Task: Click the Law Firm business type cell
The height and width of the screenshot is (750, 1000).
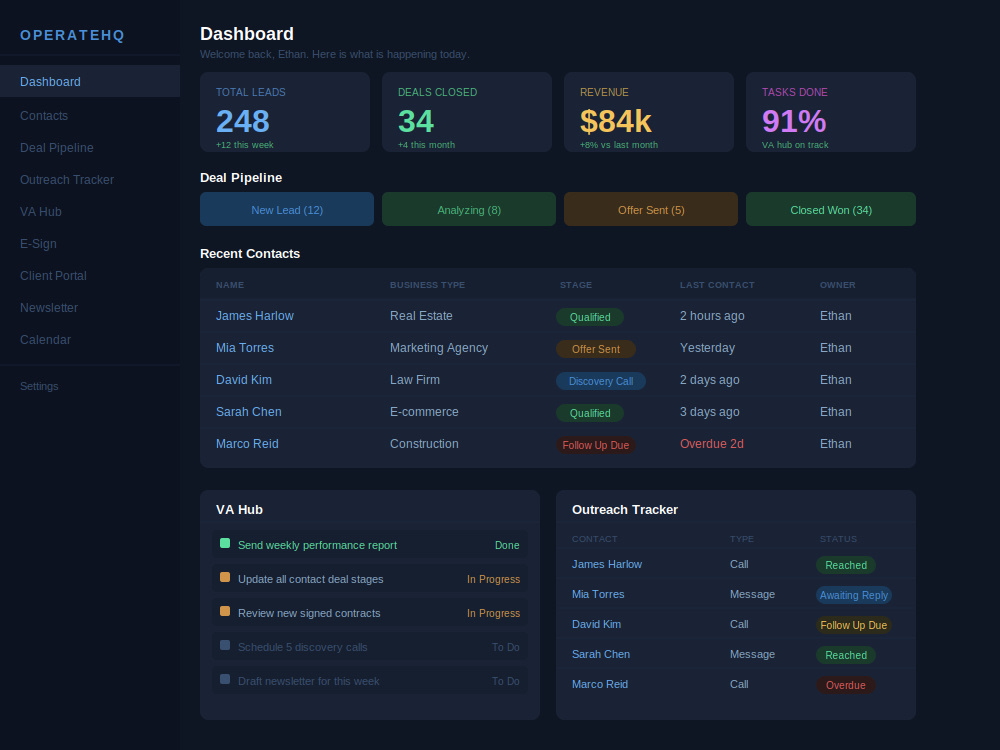Action: pyautogui.click(x=415, y=379)
